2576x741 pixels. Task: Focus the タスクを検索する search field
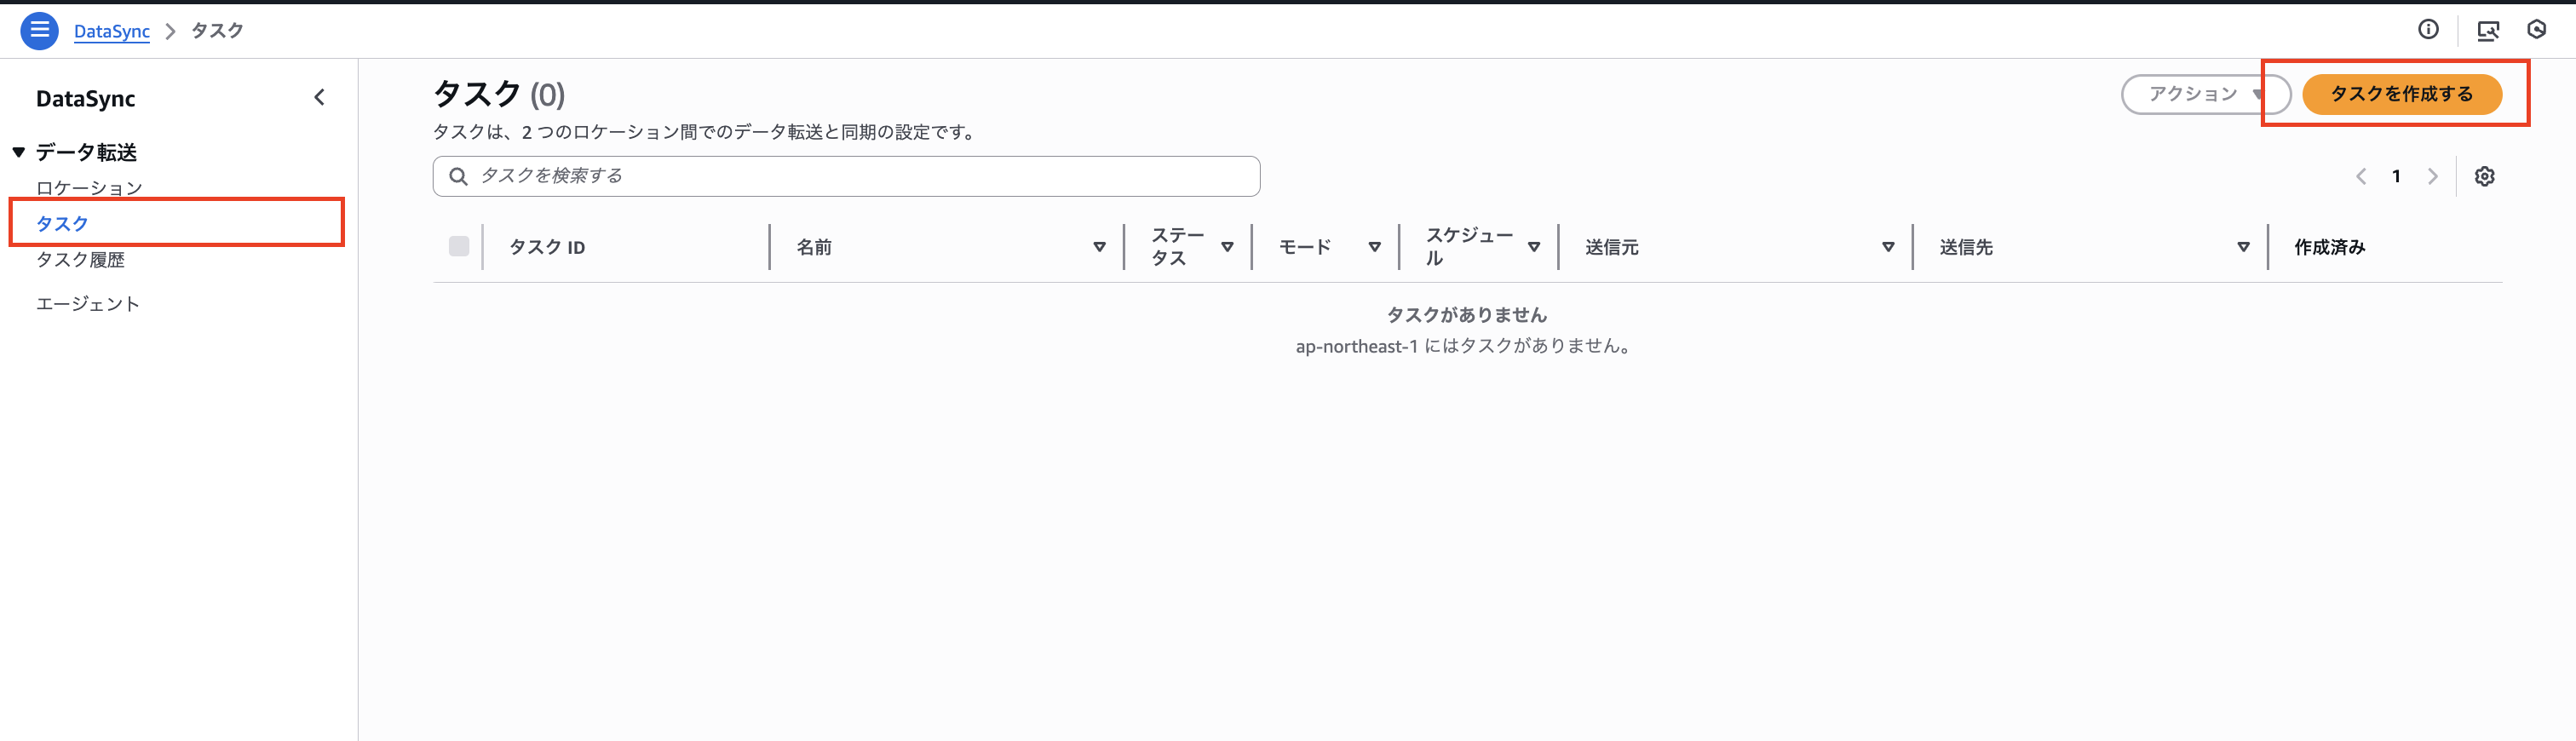click(846, 176)
